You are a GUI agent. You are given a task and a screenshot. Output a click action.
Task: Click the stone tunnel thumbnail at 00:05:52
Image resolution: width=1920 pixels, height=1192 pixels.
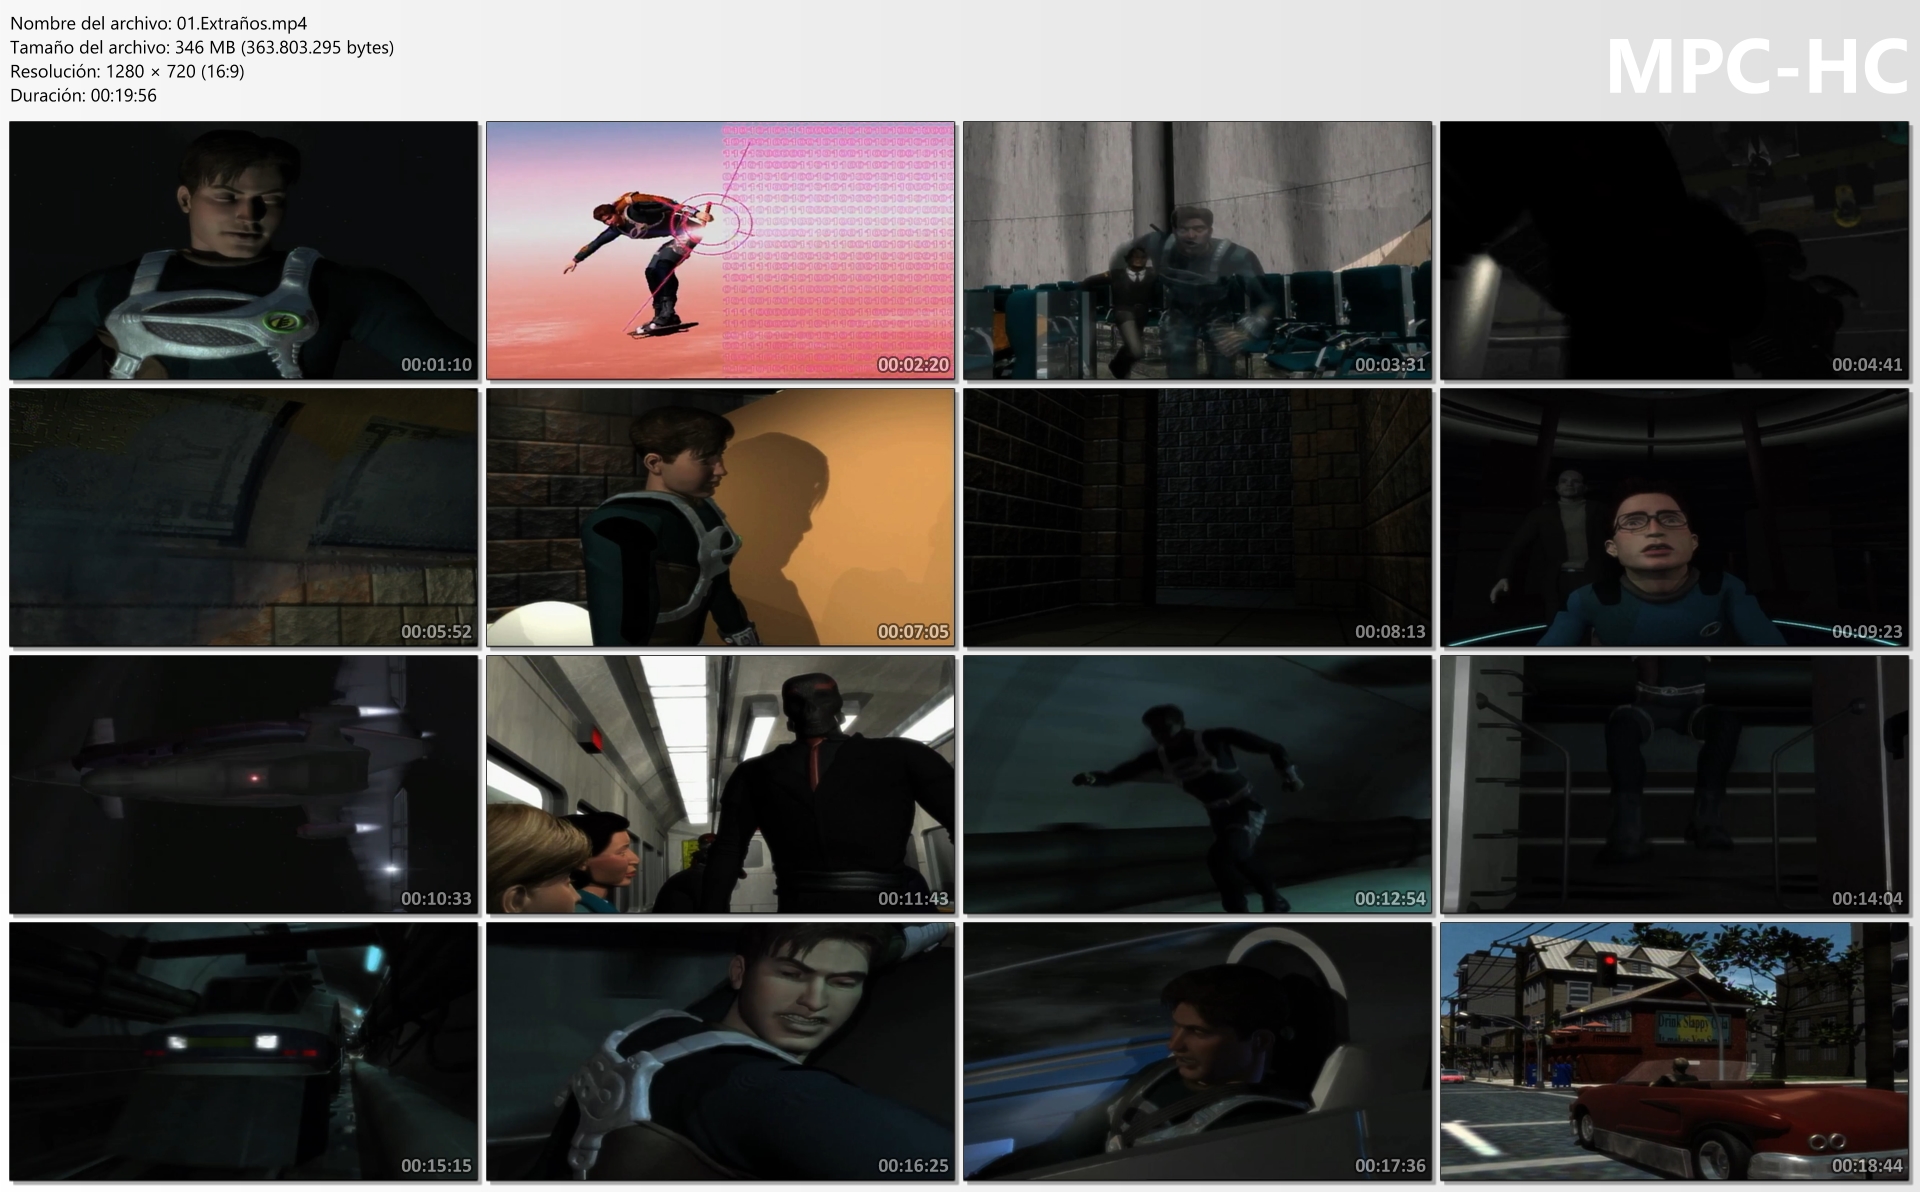click(243, 517)
